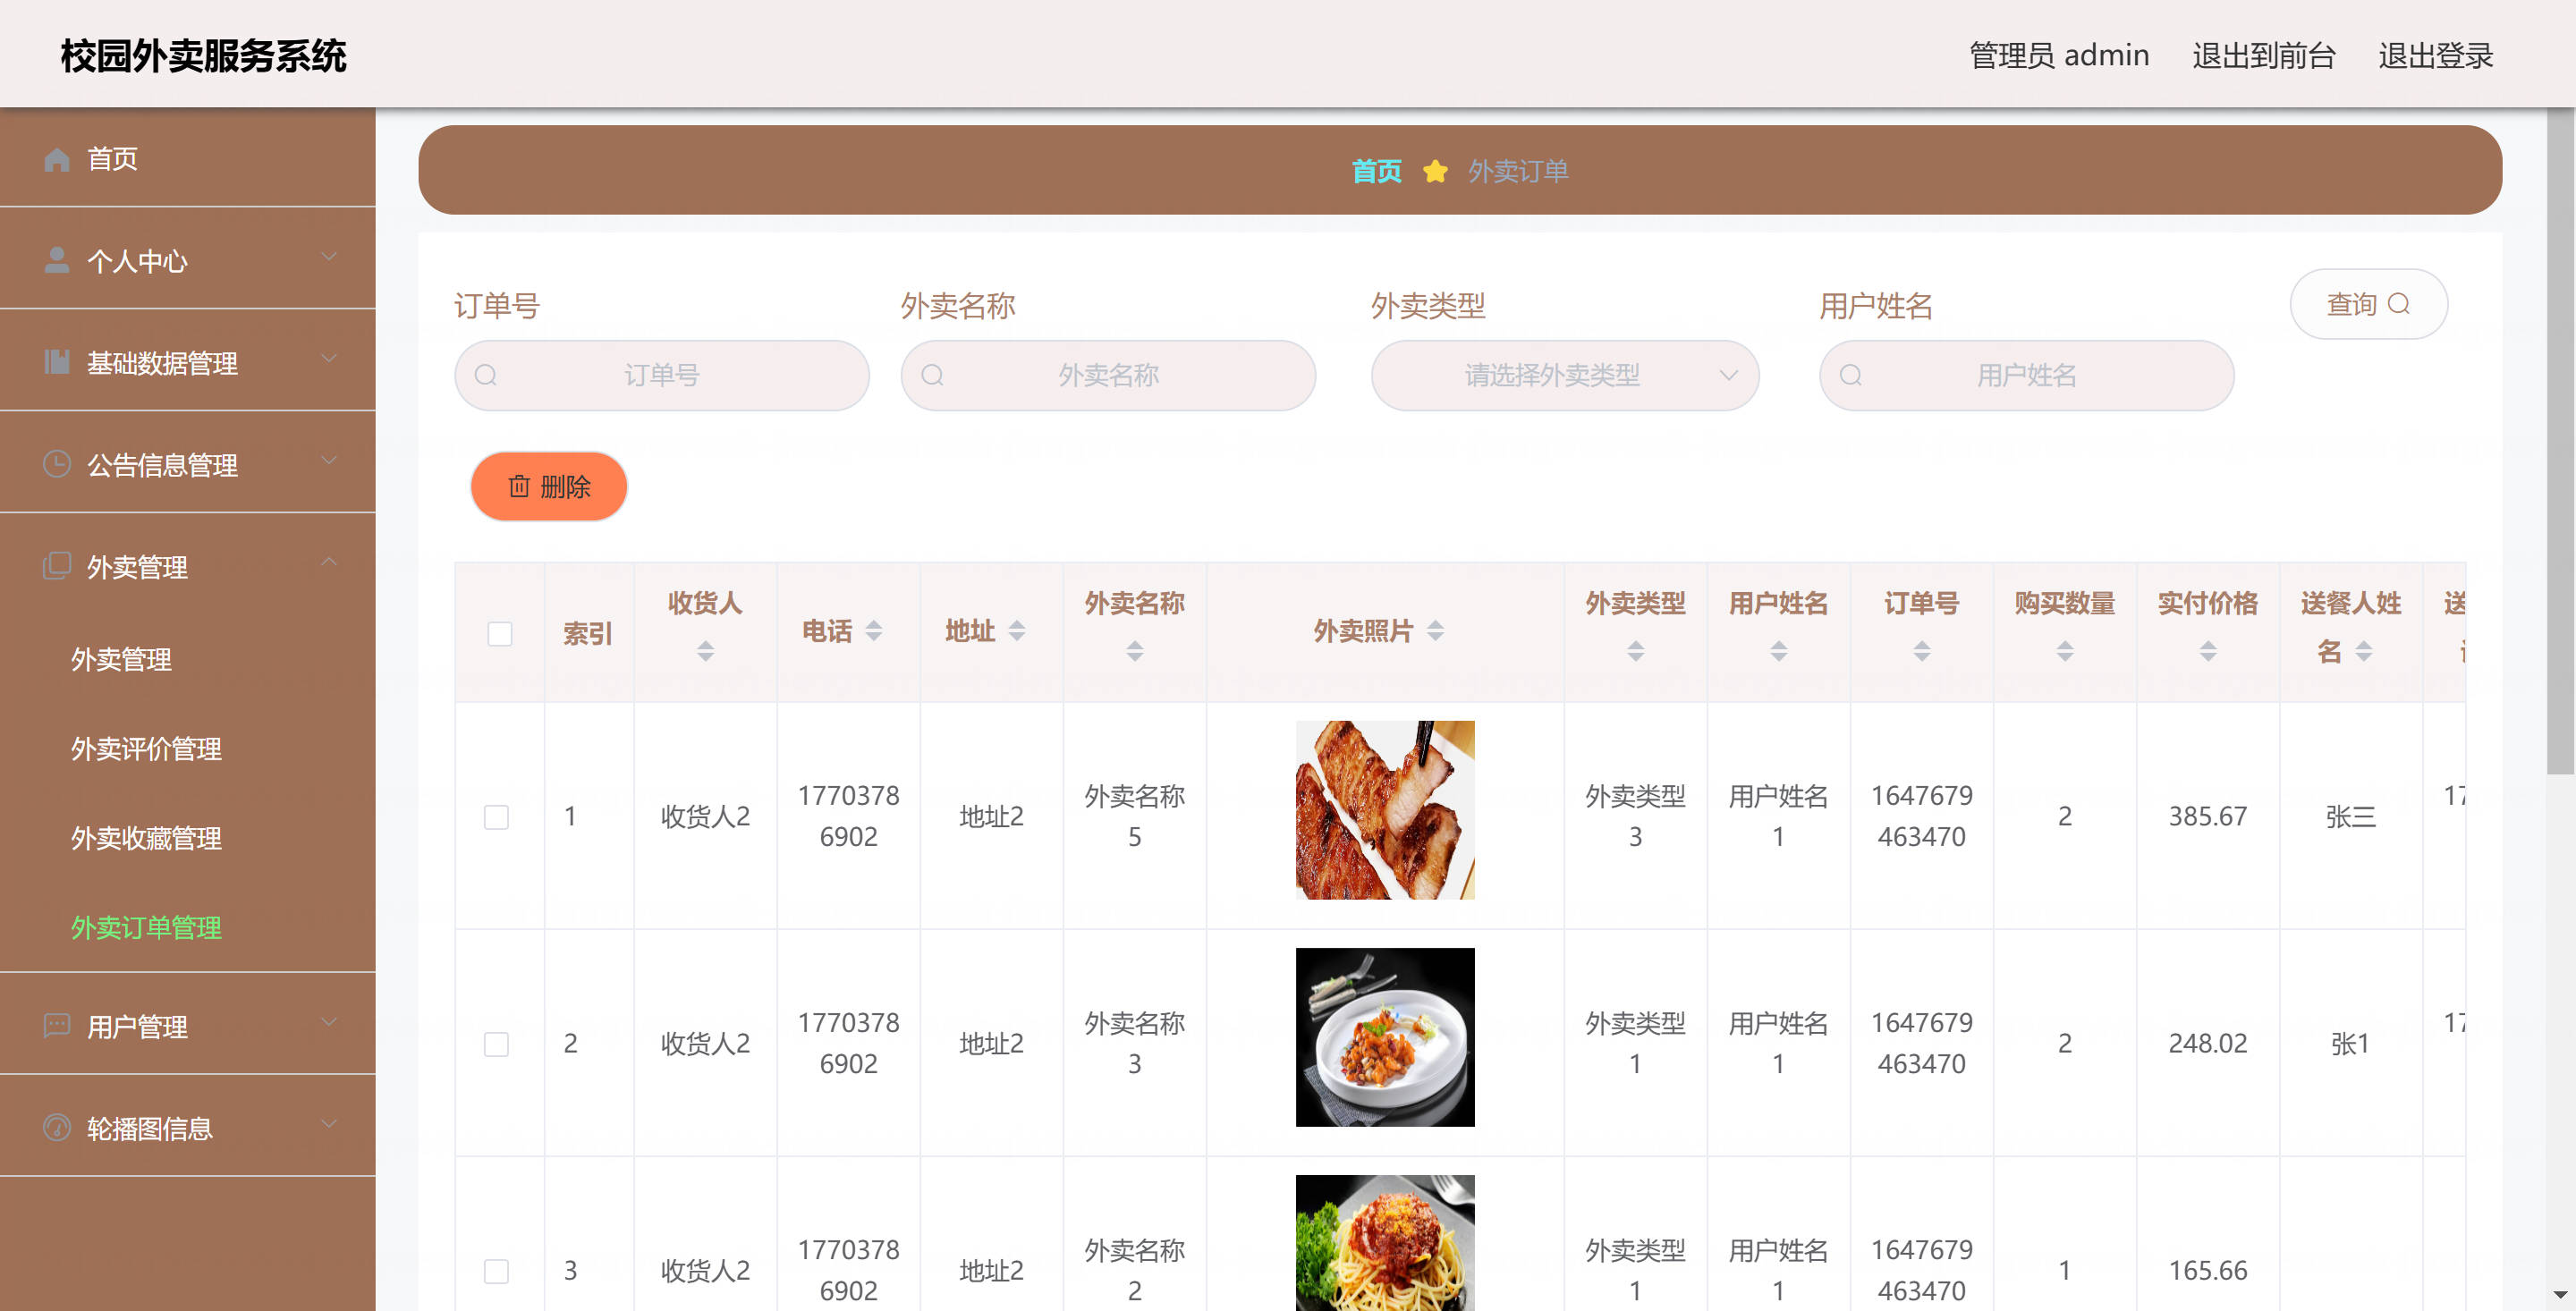Click the person icon next to 个人中心
This screenshot has height=1311, width=2576.
click(x=57, y=260)
